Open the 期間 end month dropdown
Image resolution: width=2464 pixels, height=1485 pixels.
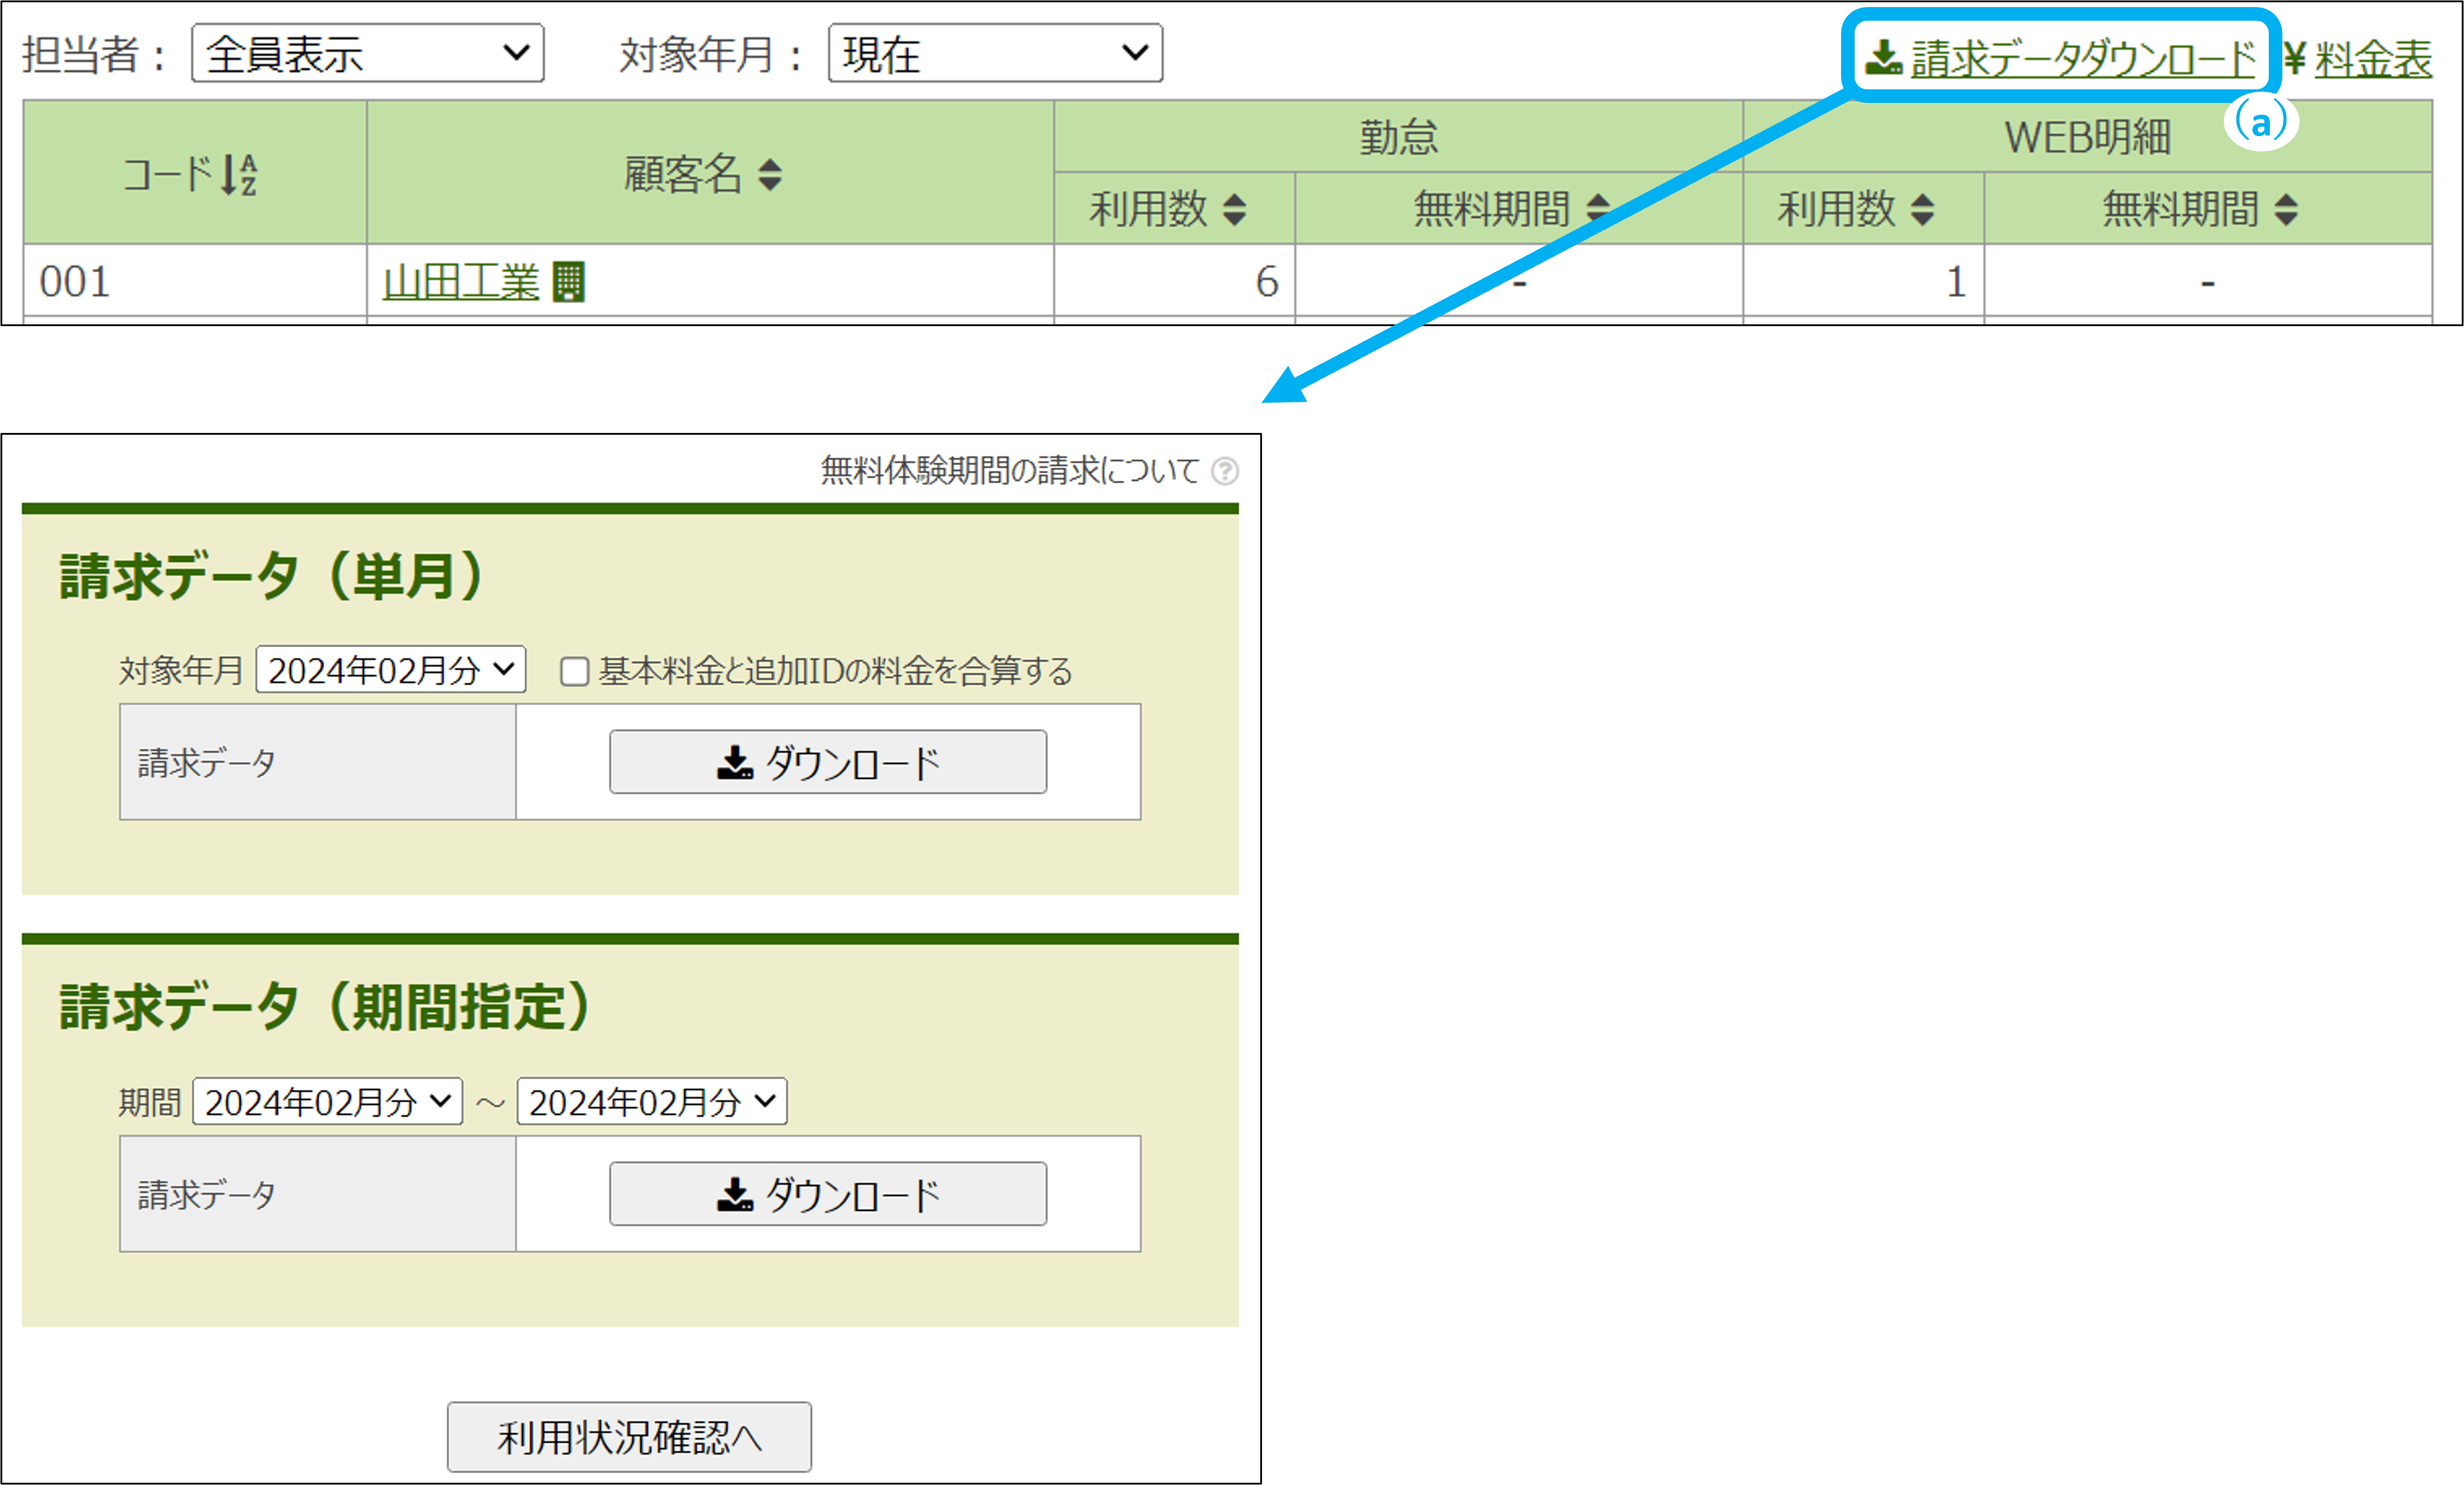(x=651, y=1102)
